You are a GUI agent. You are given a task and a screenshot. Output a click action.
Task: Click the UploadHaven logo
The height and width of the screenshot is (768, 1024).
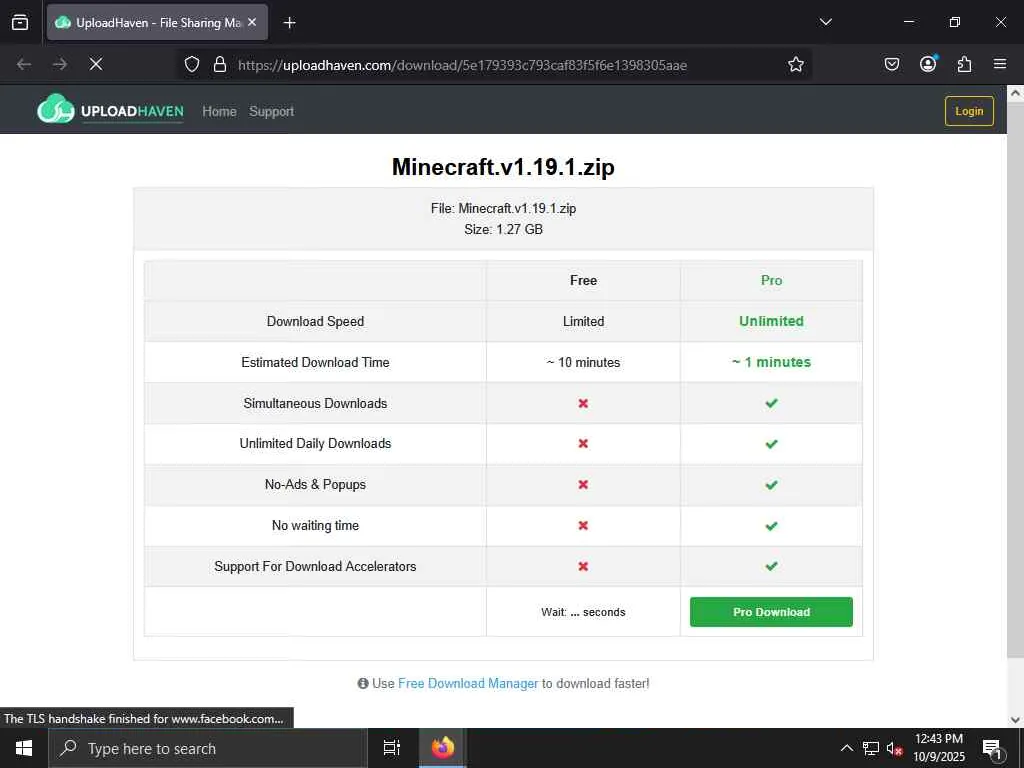point(110,110)
